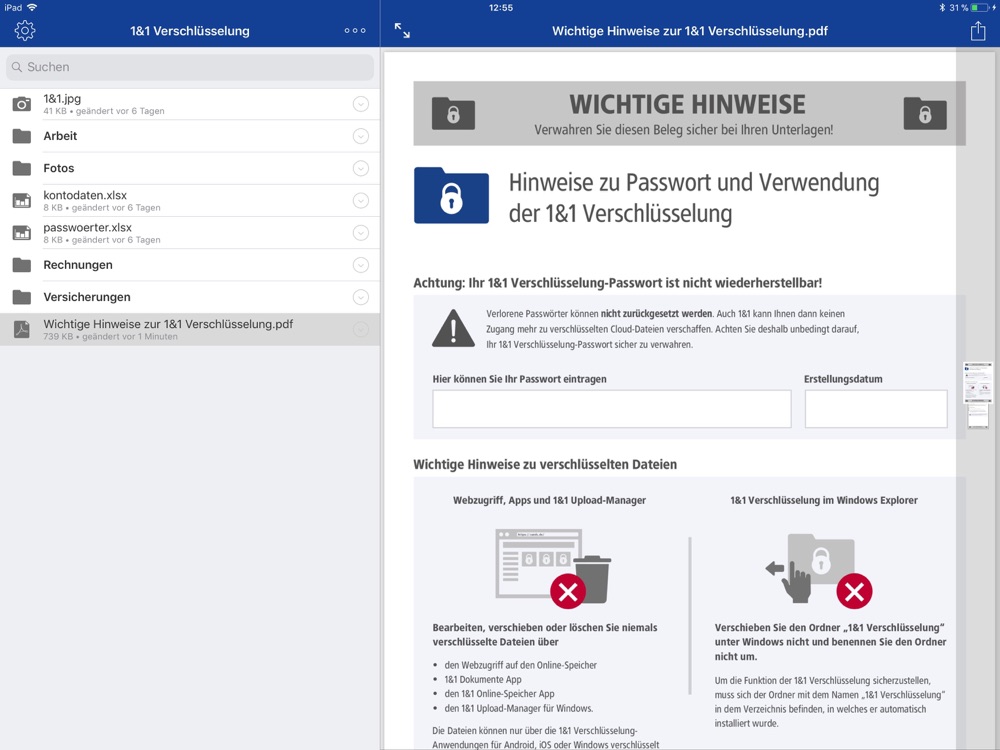
Task: Click heading 'Wichtige Hinweise zu verschlüsselten Dateien'
Action: 545,464
